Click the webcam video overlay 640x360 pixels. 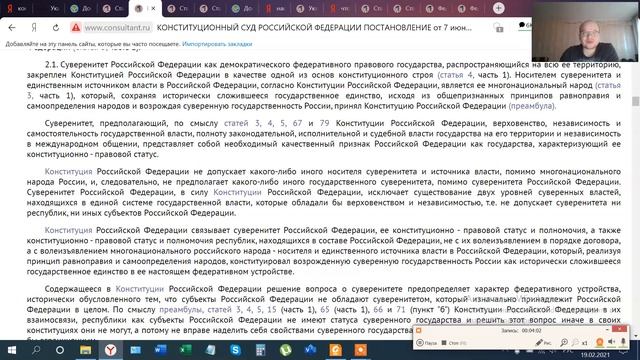(x=585, y=31)
